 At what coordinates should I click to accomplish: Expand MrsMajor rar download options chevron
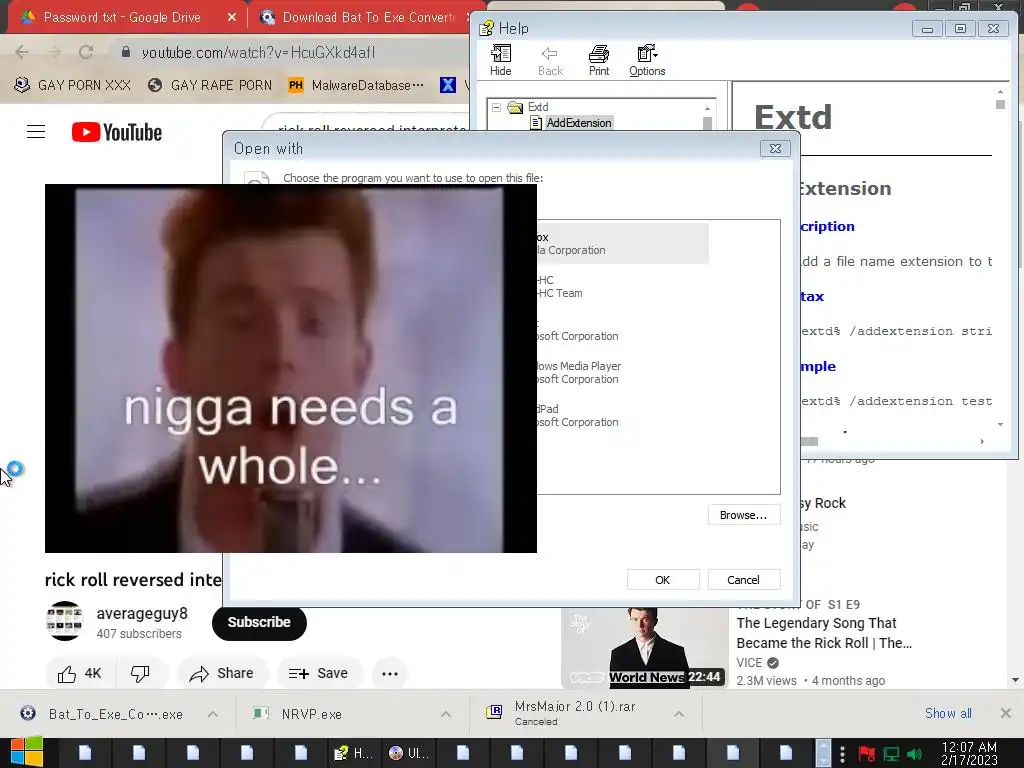point(679,714)
